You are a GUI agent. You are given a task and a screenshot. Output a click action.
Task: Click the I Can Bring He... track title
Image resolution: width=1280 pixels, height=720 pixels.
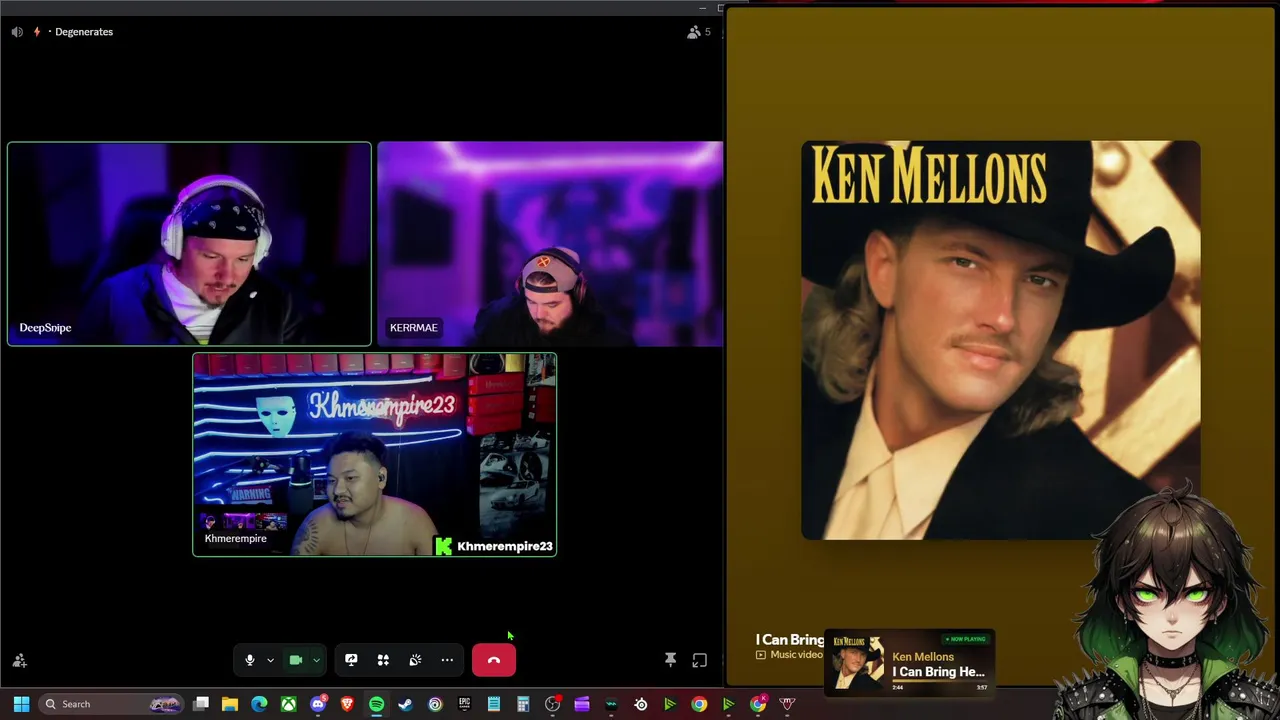[938, 672]
